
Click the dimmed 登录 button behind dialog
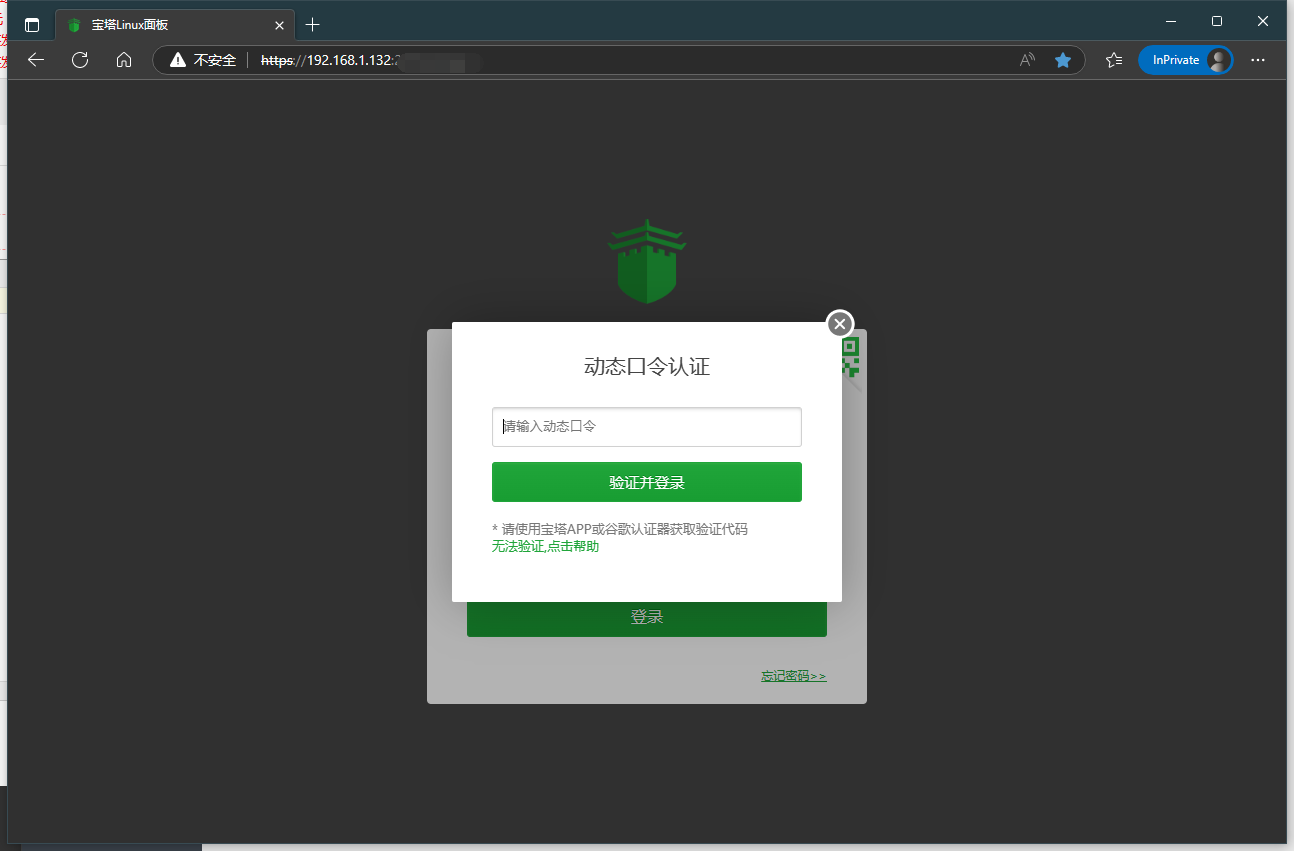[x=647, y=617]
